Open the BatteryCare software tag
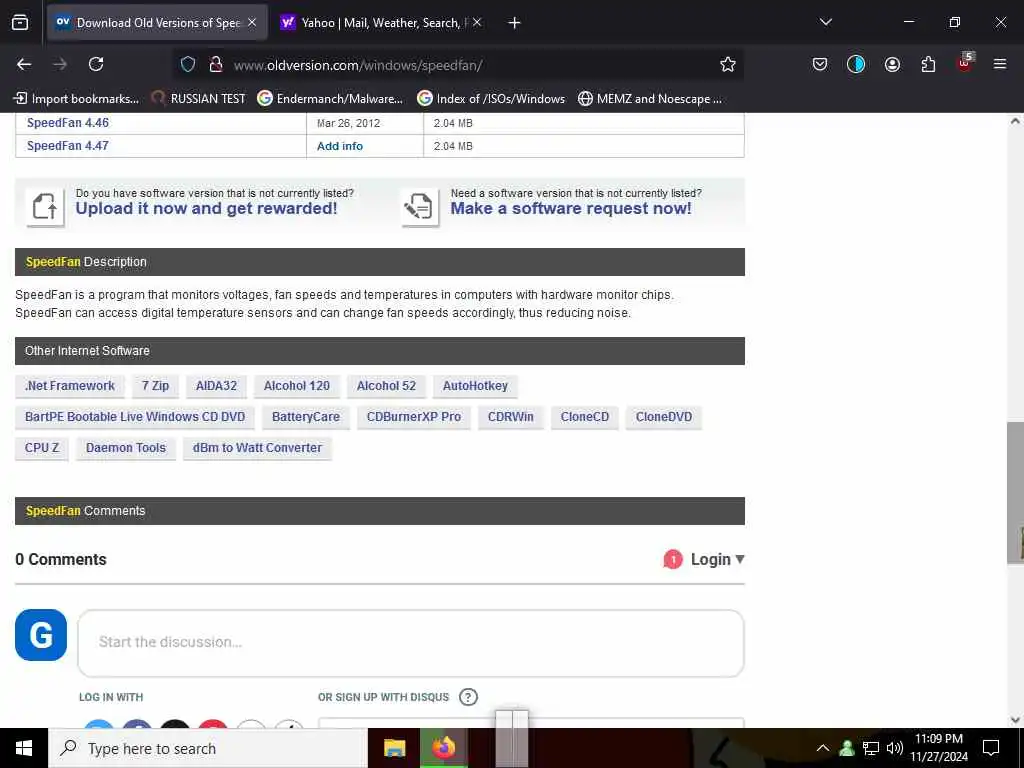The image size is (1024, 768). [x=306, y=417]
